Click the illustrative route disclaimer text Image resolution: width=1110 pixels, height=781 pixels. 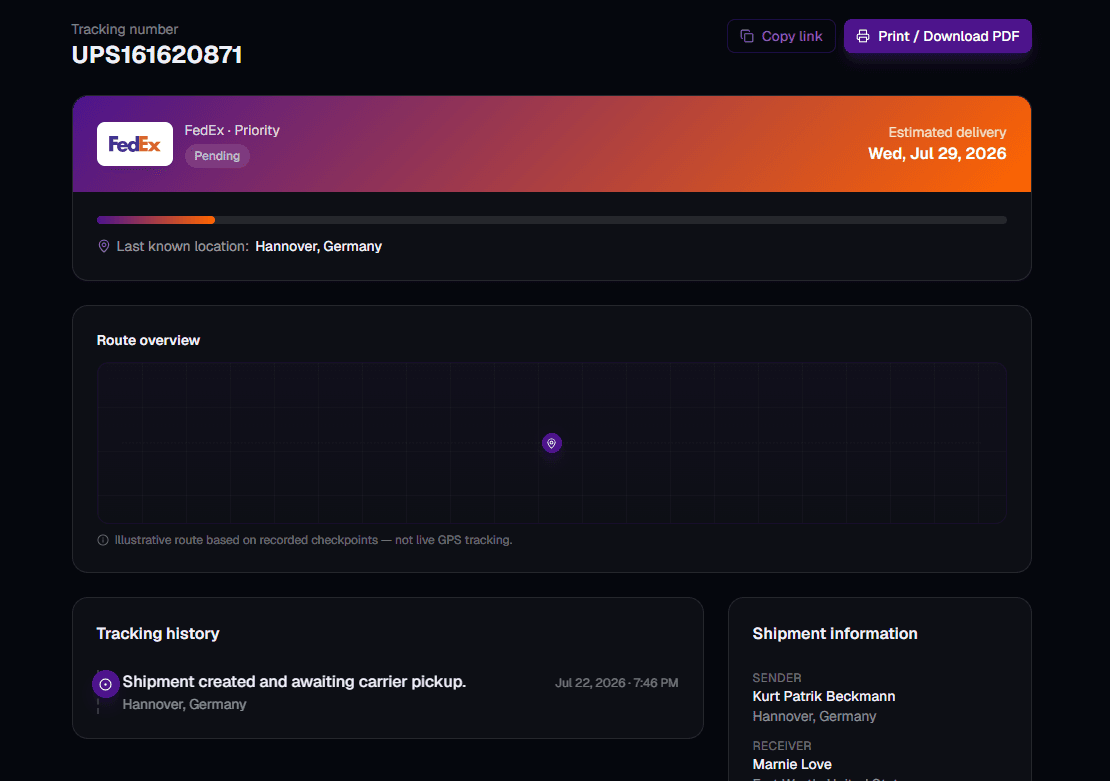[x=314, y=540]
